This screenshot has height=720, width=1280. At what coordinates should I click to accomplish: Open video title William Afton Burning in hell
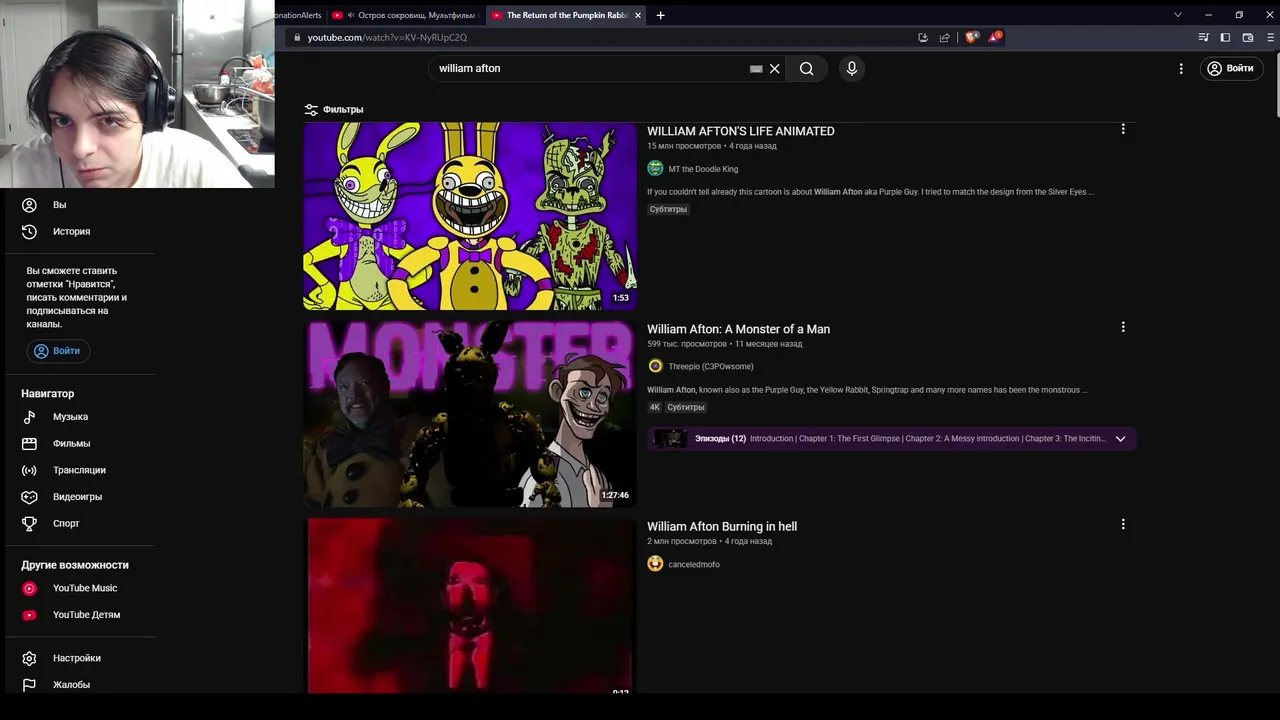(722, 526)
